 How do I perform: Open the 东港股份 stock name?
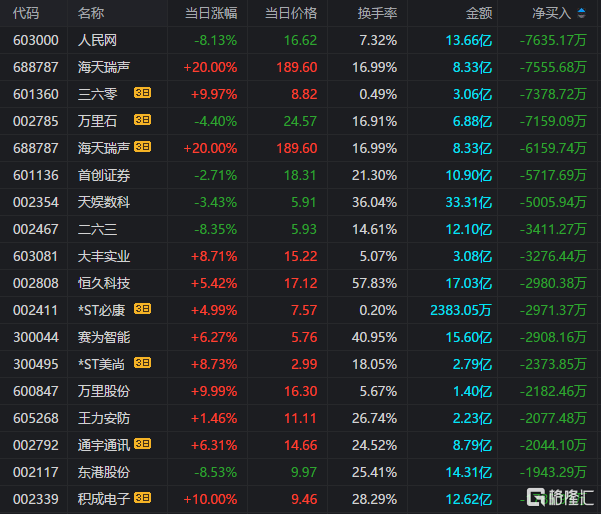point(104,472)
